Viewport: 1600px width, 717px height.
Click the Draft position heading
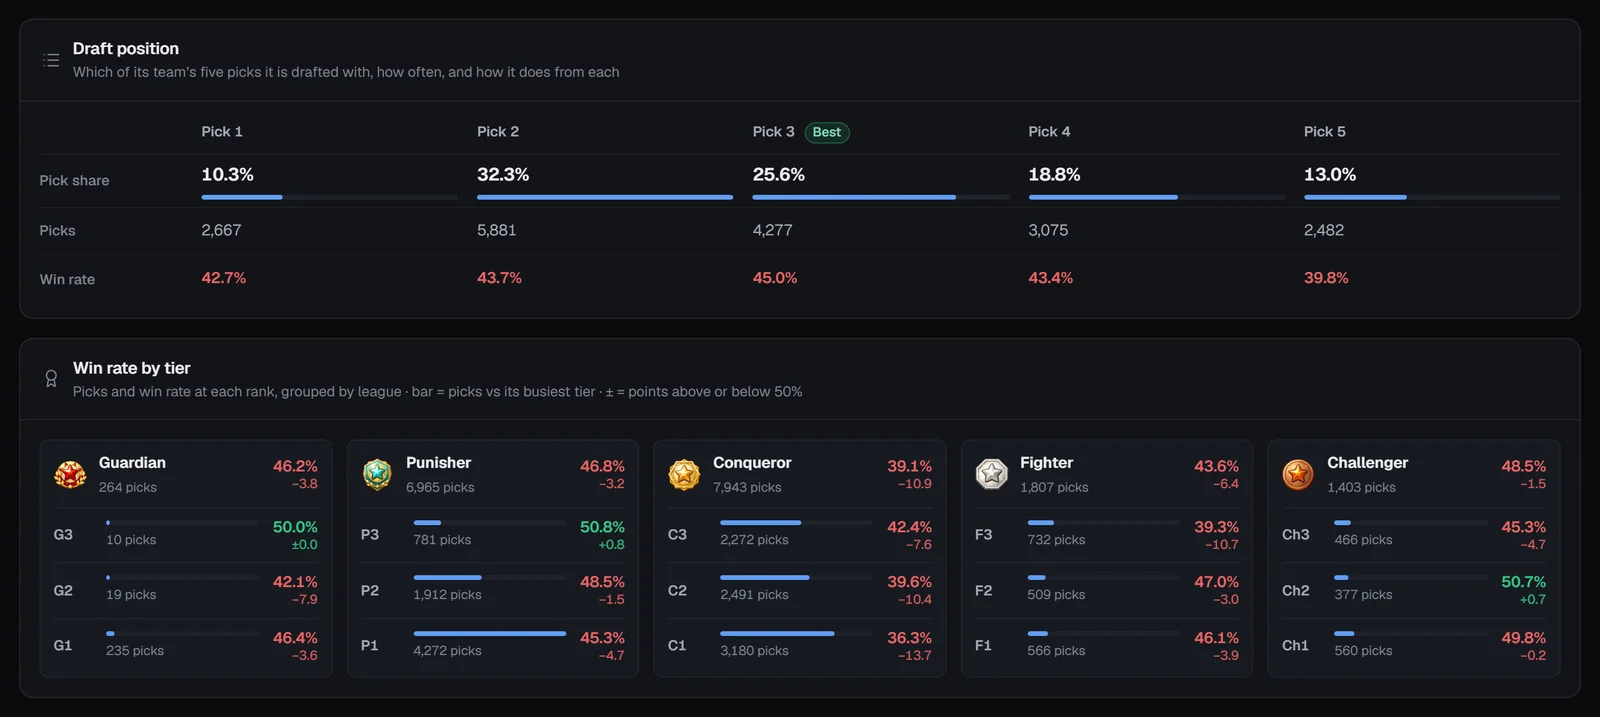coord(126,48)
